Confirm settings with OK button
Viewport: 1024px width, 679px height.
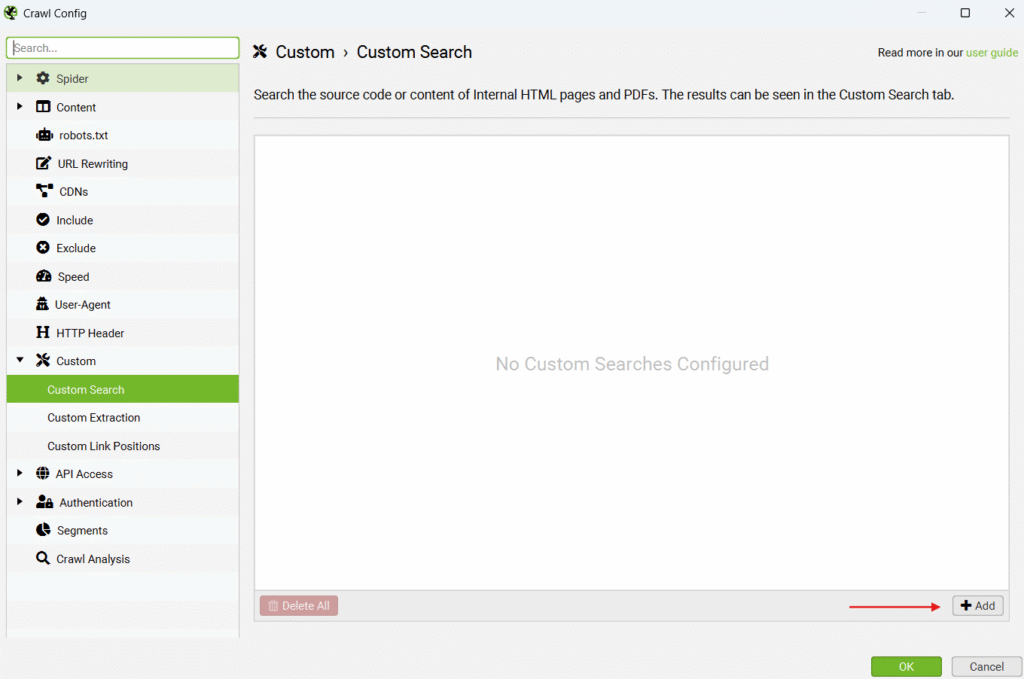click(x=905, y=666)
